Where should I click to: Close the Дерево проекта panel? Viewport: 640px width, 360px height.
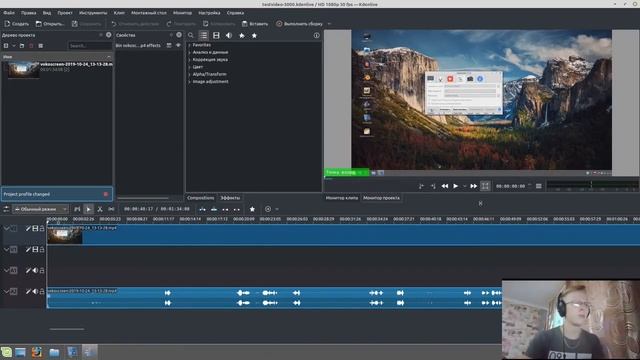point(109,35)
